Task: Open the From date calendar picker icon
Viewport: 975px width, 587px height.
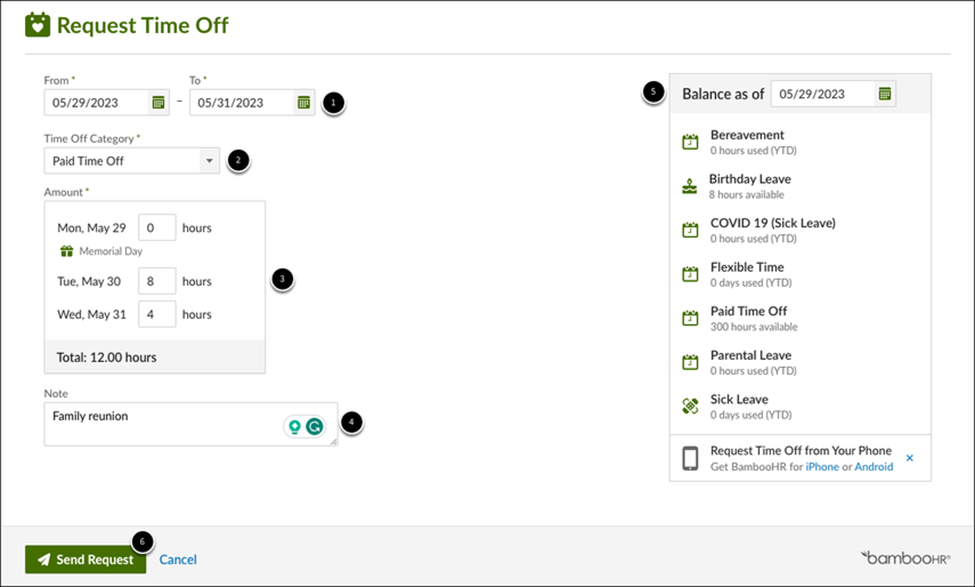Action: pyautogui.click(x=158, y=102)
